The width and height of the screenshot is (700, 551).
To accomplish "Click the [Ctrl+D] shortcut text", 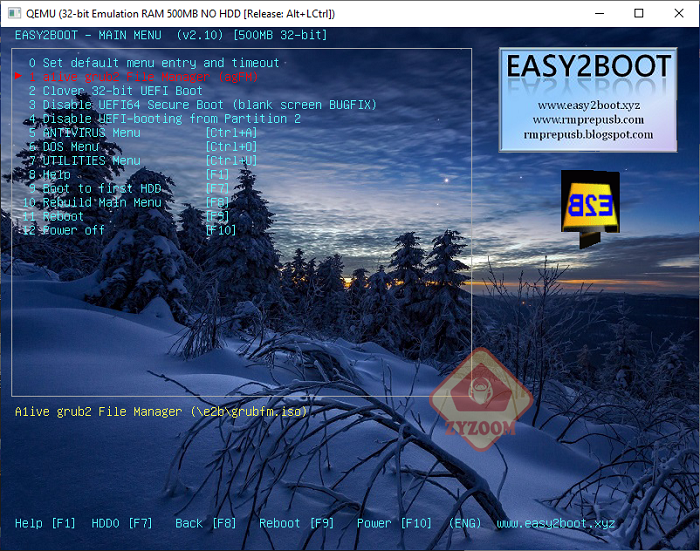I will click(x=231, y=146).
